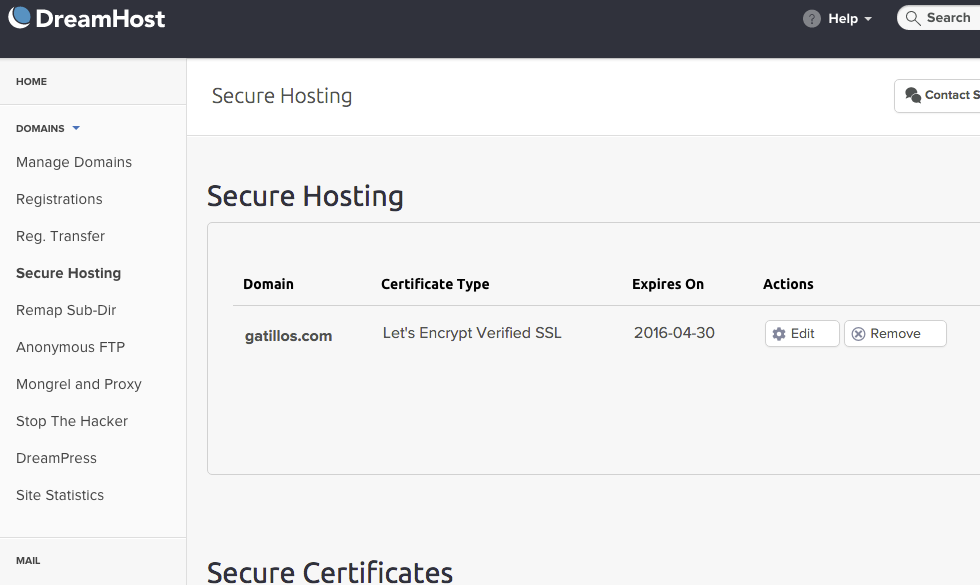Open Manage Domains page
This screenshot has width=980, height=585.
(x=74, y=162)
